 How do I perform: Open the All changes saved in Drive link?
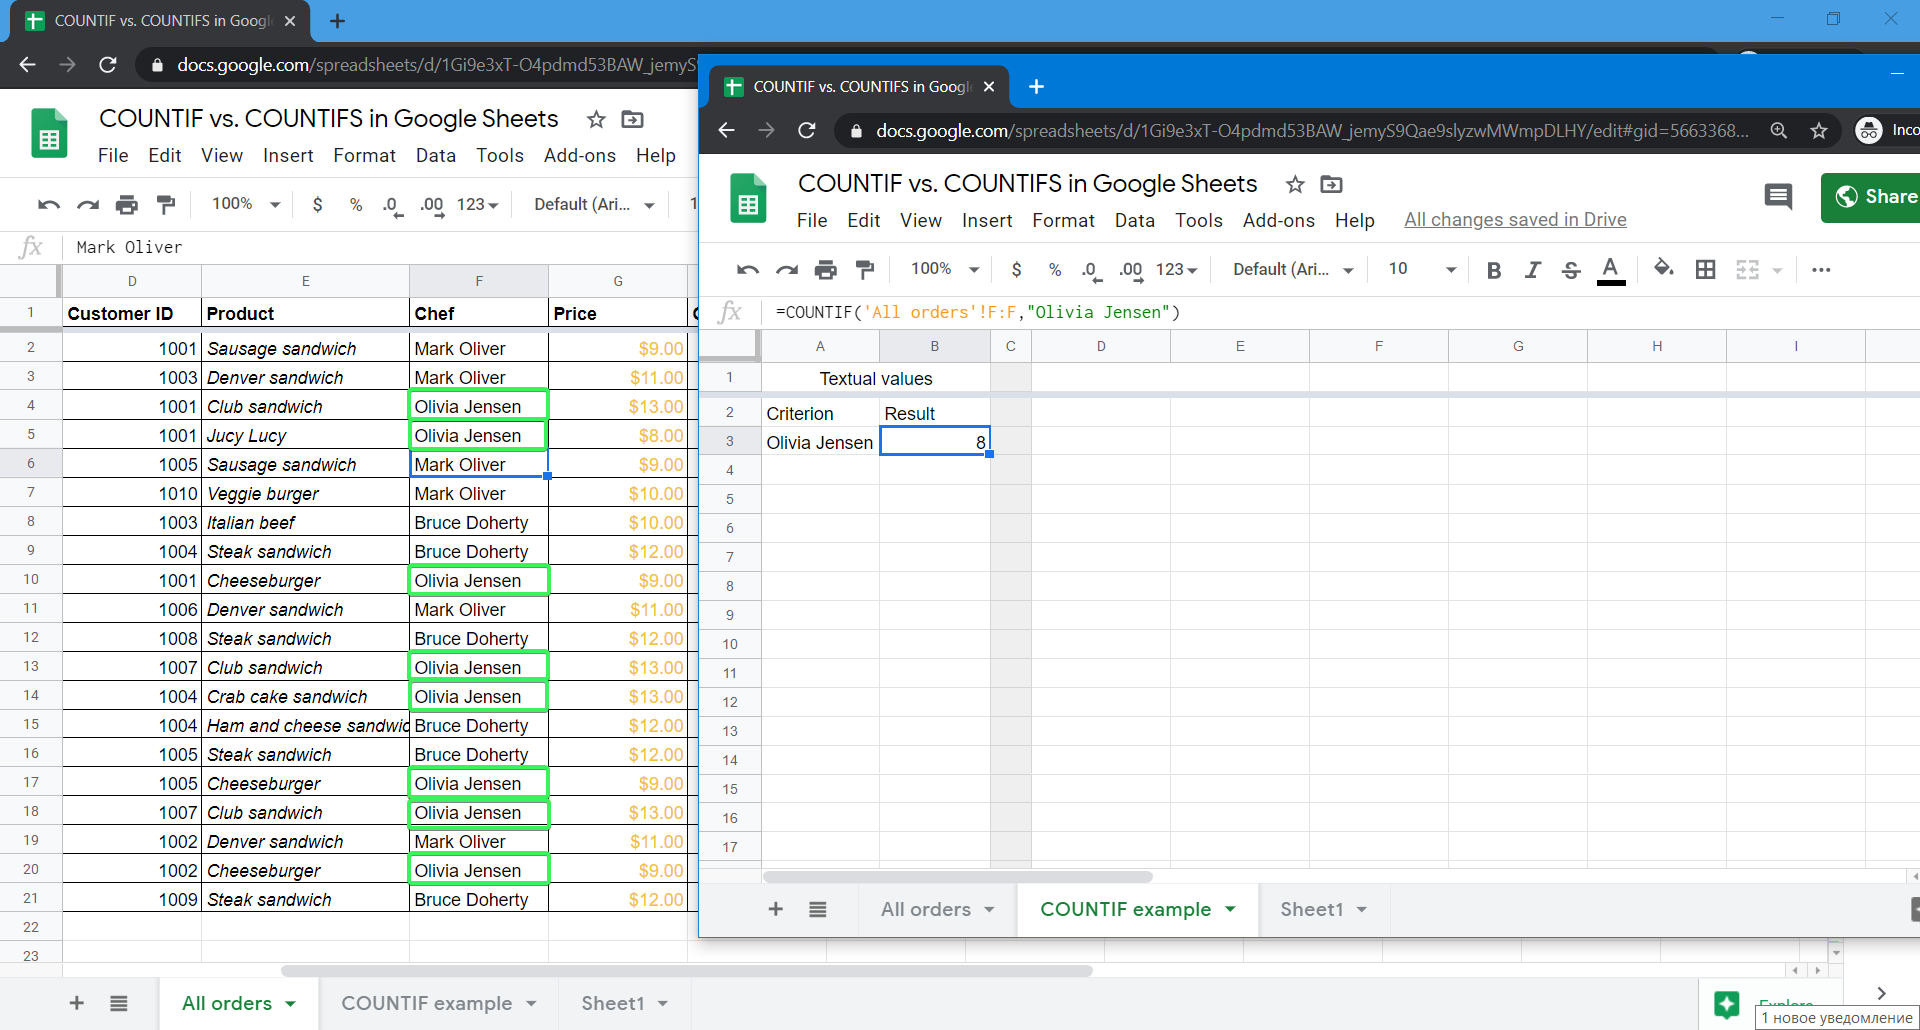pos(1515,219)
